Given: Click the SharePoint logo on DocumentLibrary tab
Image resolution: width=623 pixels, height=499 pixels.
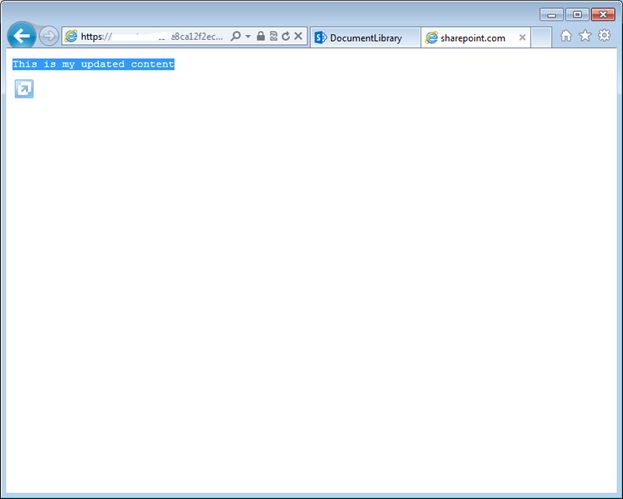Looking at the screenshot, I should click(320, 38).
